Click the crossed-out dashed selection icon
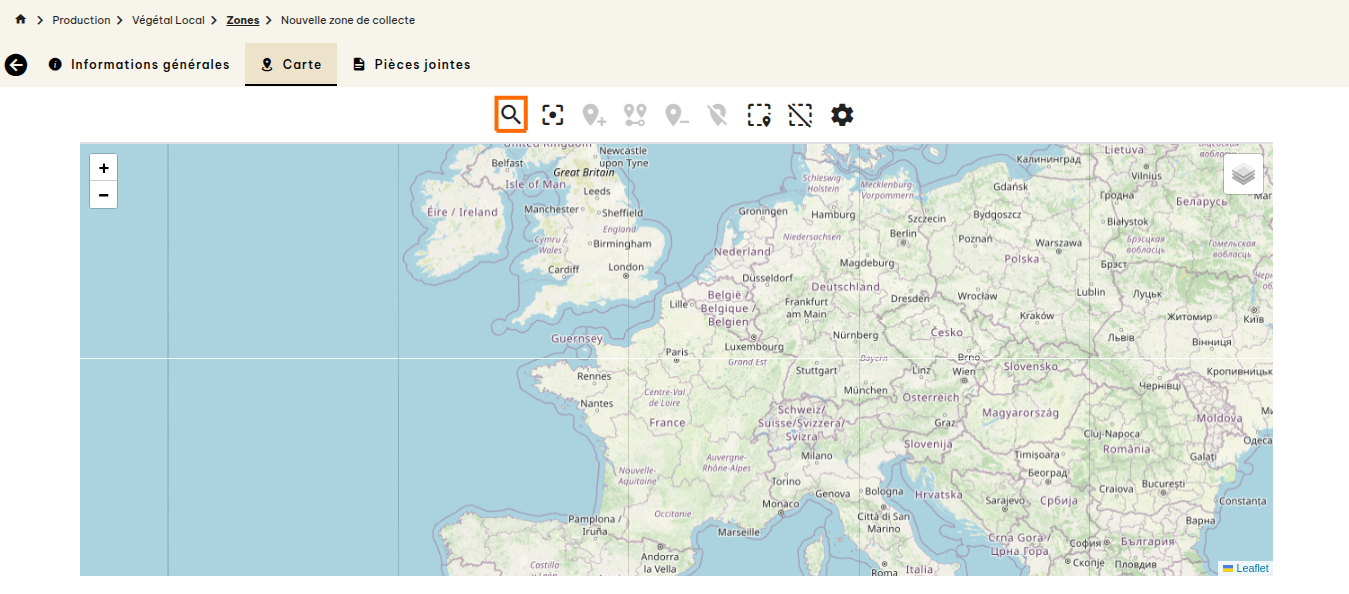The image size is (1349, 594). point(800,116)
